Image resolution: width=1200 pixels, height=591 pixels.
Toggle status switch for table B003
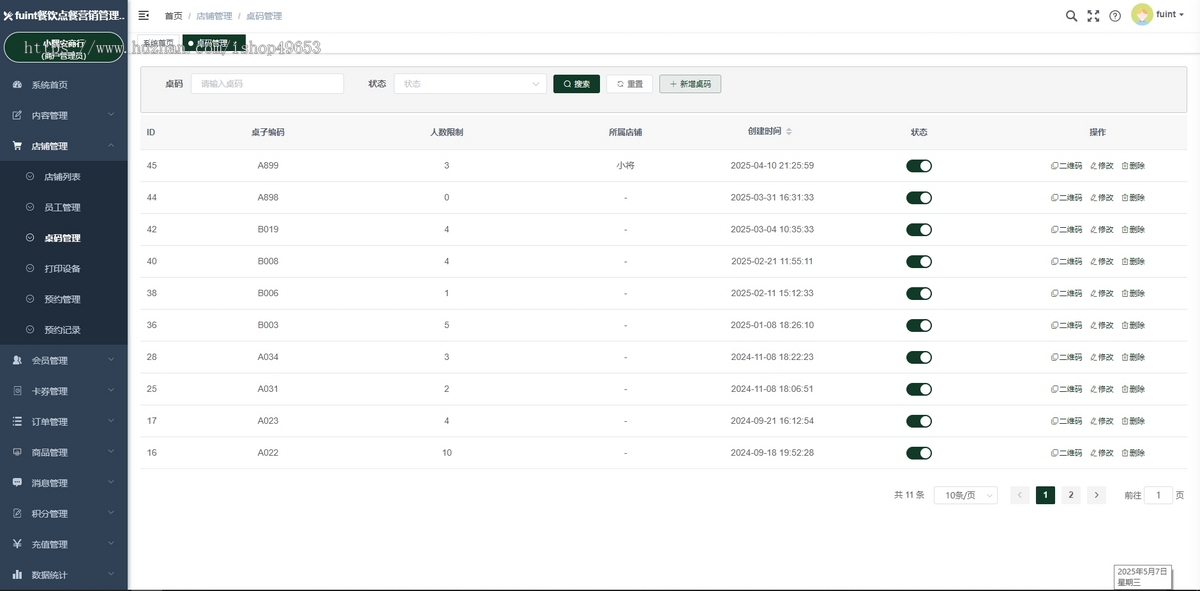tap(919, 326)
